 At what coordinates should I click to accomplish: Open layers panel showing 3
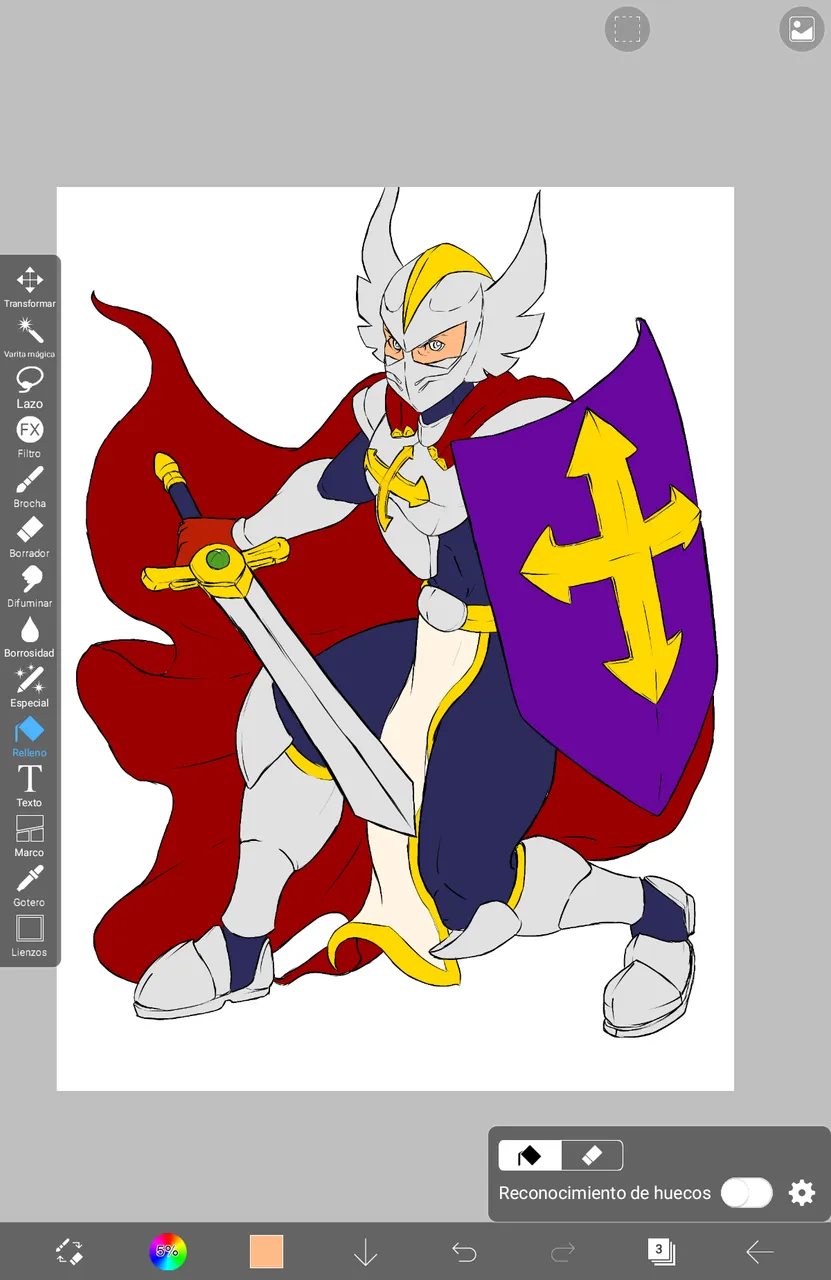pyautogui.click(x=661, y=1251)
